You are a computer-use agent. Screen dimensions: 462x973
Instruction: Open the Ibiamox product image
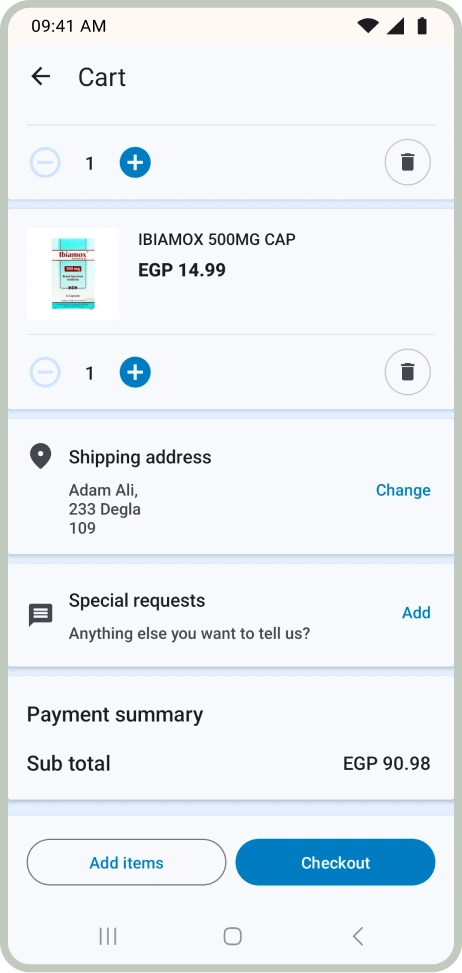coord(73,274)
